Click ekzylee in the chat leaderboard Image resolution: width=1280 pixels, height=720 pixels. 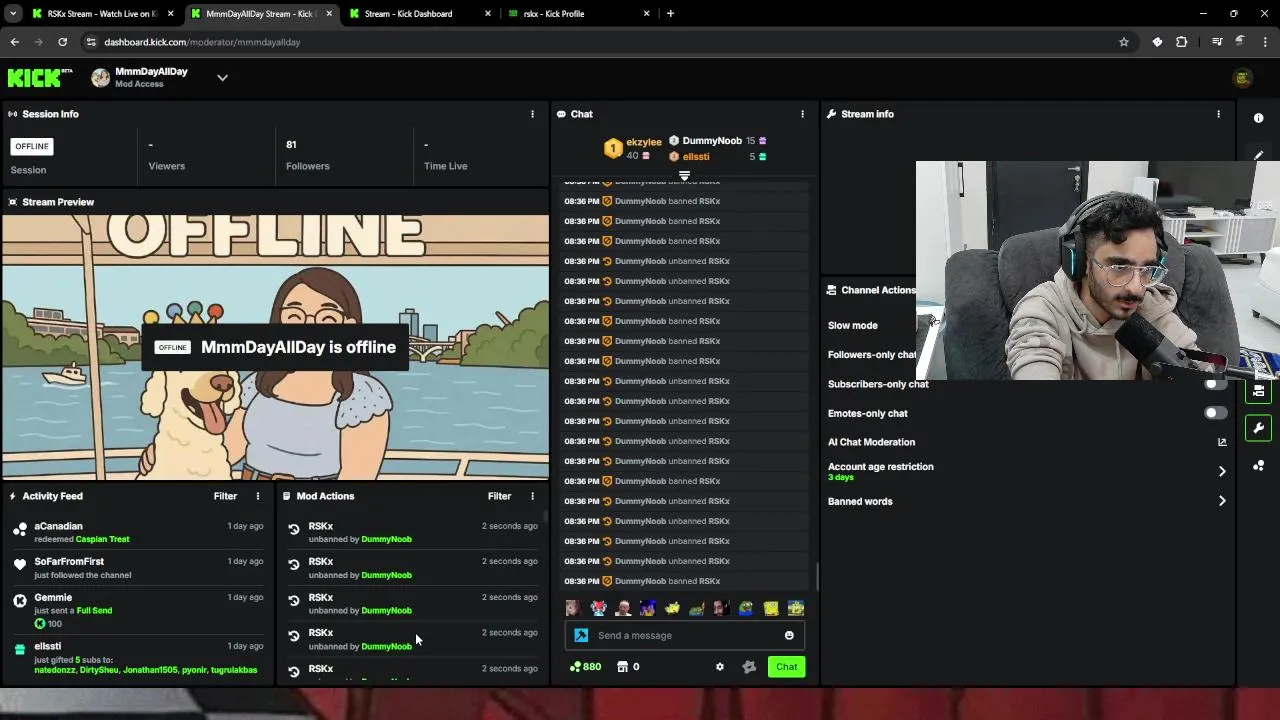point(644,142)
